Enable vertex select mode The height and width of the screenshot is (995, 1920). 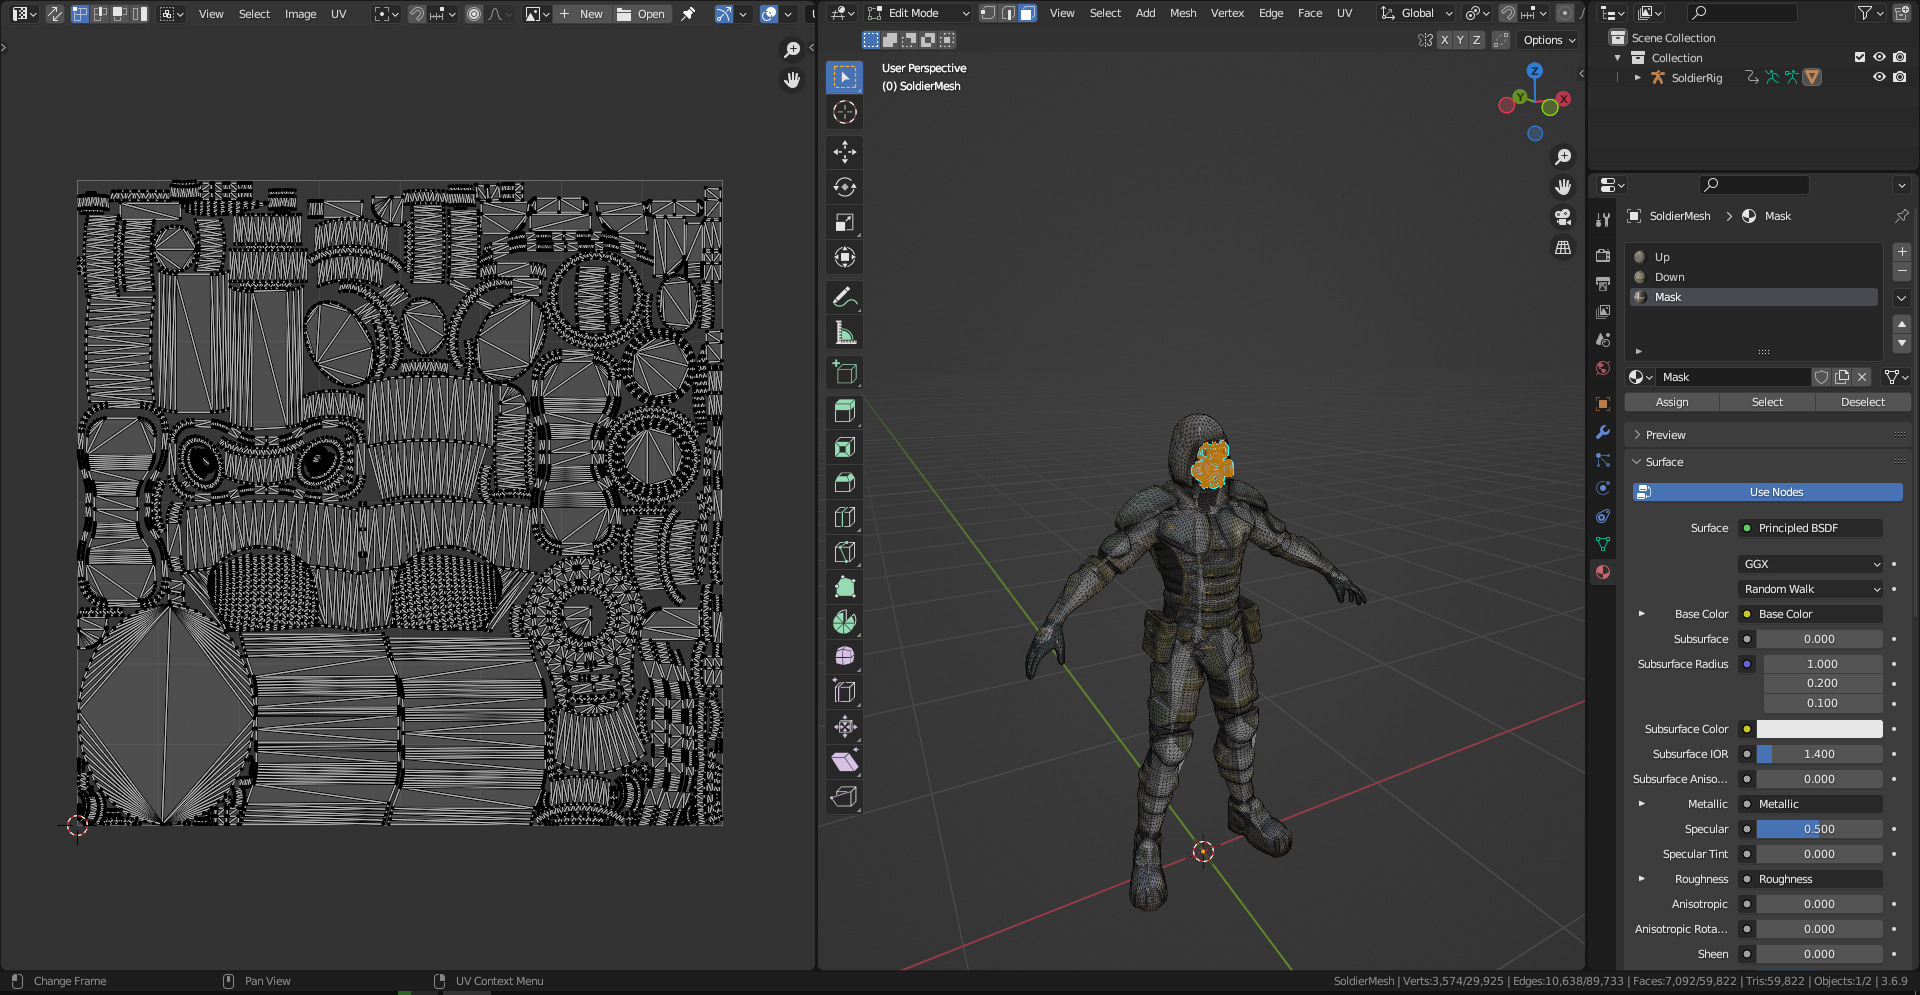[x=988, y=13]
